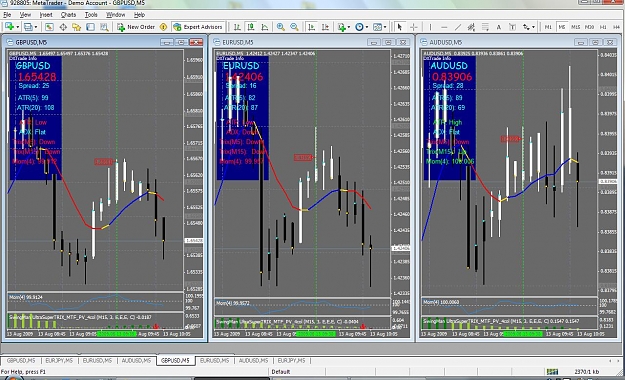The height and width of the screenshot is (380, 625).
Task: Expand the Periods dropdown arrow
Action: click(367, 27)
